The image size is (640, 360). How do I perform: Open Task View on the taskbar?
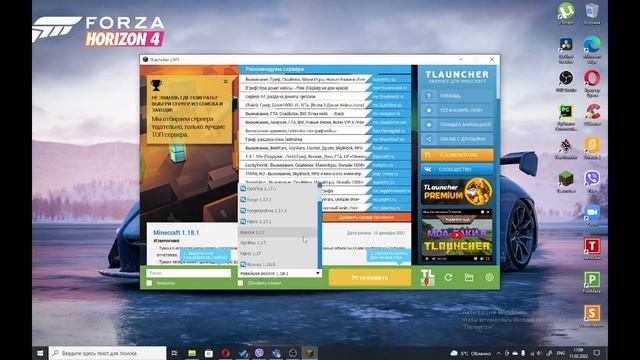click(x=175, y=353)
